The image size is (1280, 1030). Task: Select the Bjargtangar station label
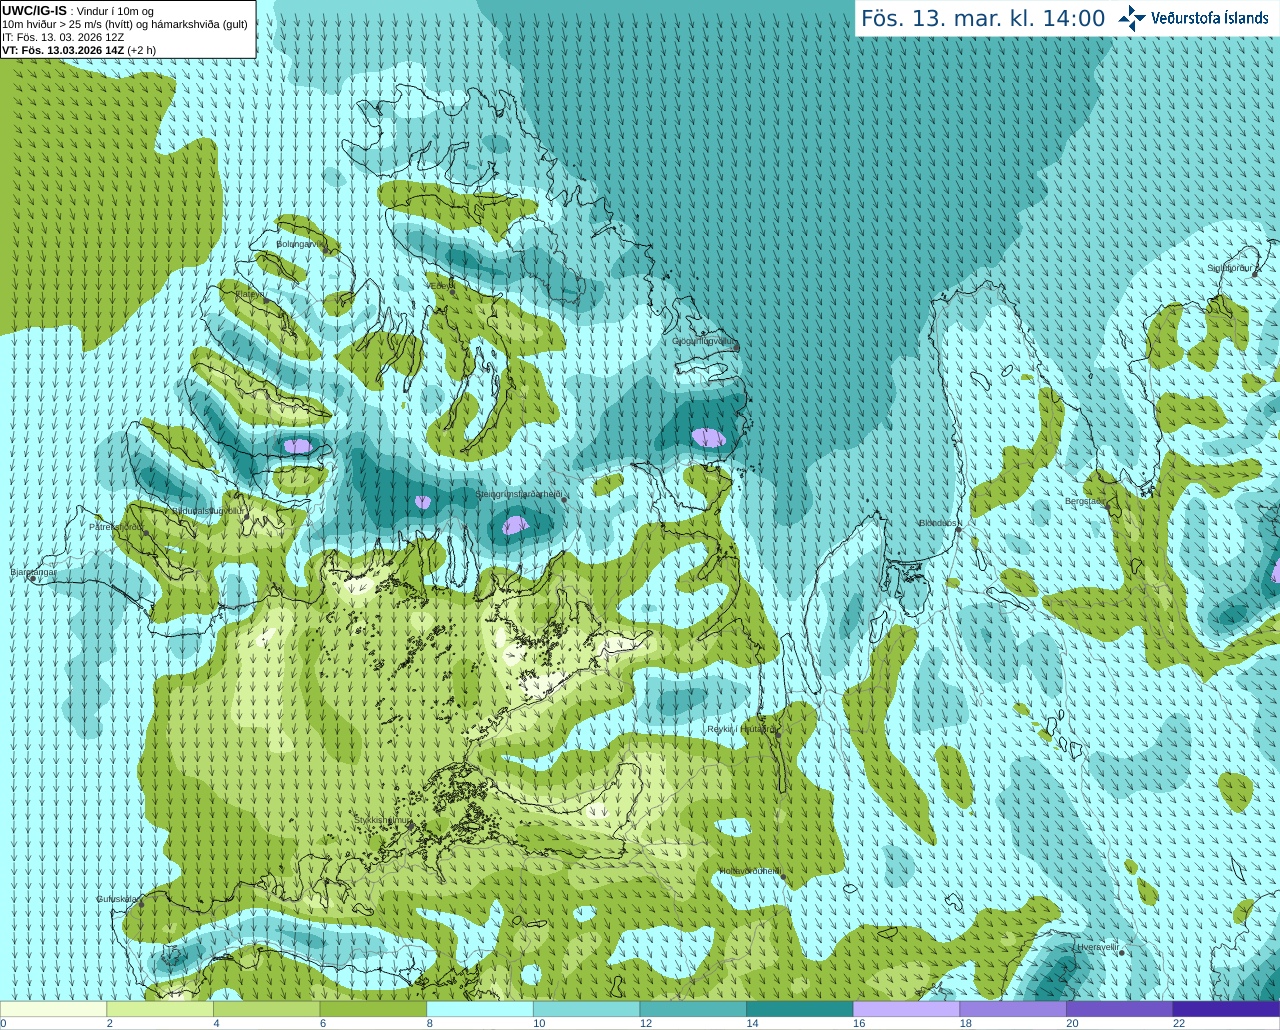33,572
